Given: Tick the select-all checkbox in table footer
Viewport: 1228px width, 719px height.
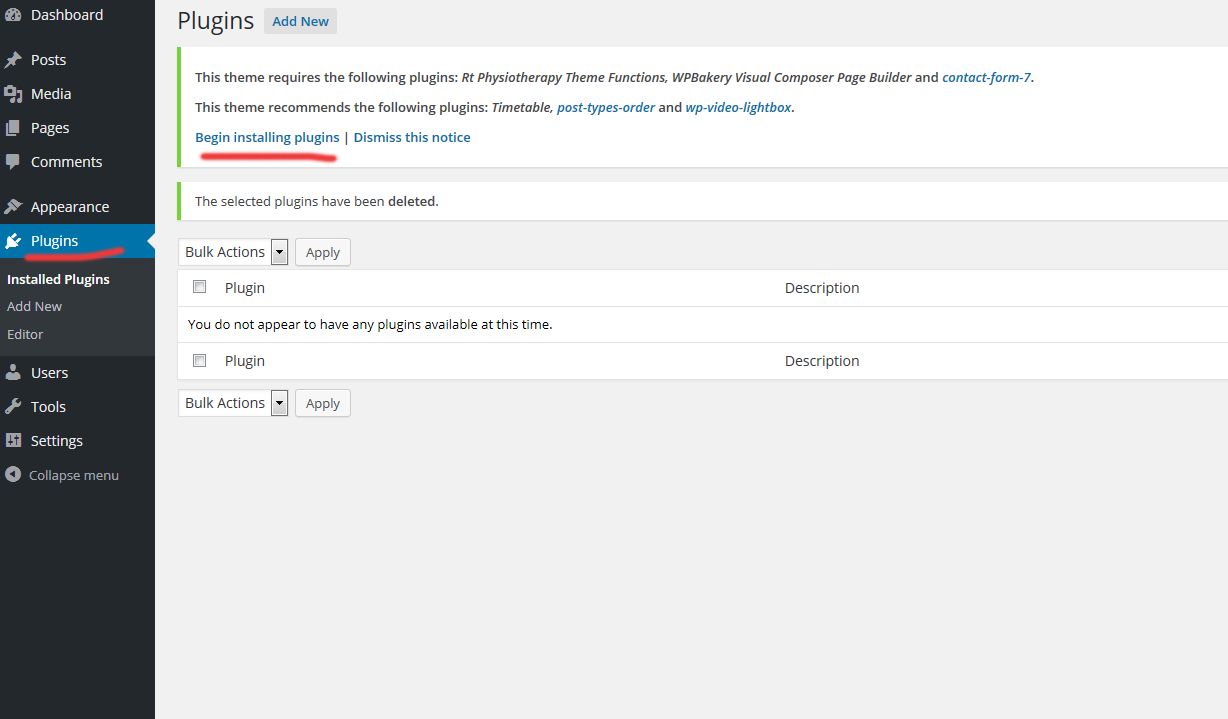Looking at the screenshot, I should coord(200,360).
